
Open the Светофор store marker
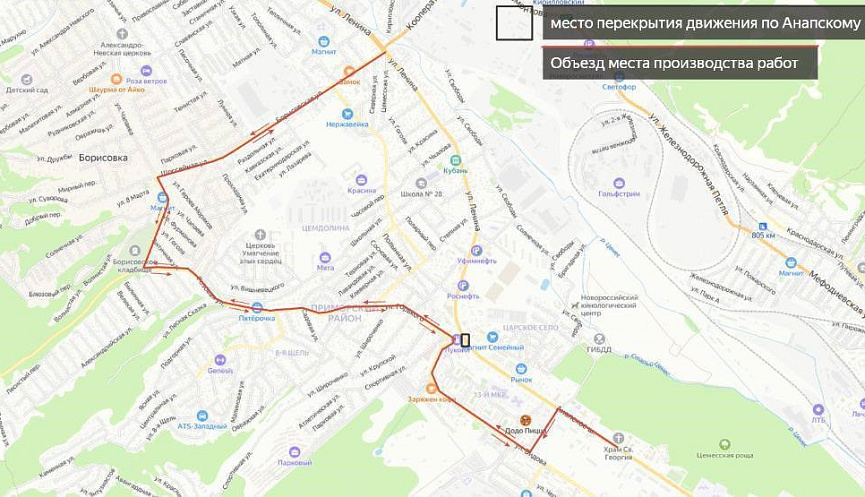[619, 77]
